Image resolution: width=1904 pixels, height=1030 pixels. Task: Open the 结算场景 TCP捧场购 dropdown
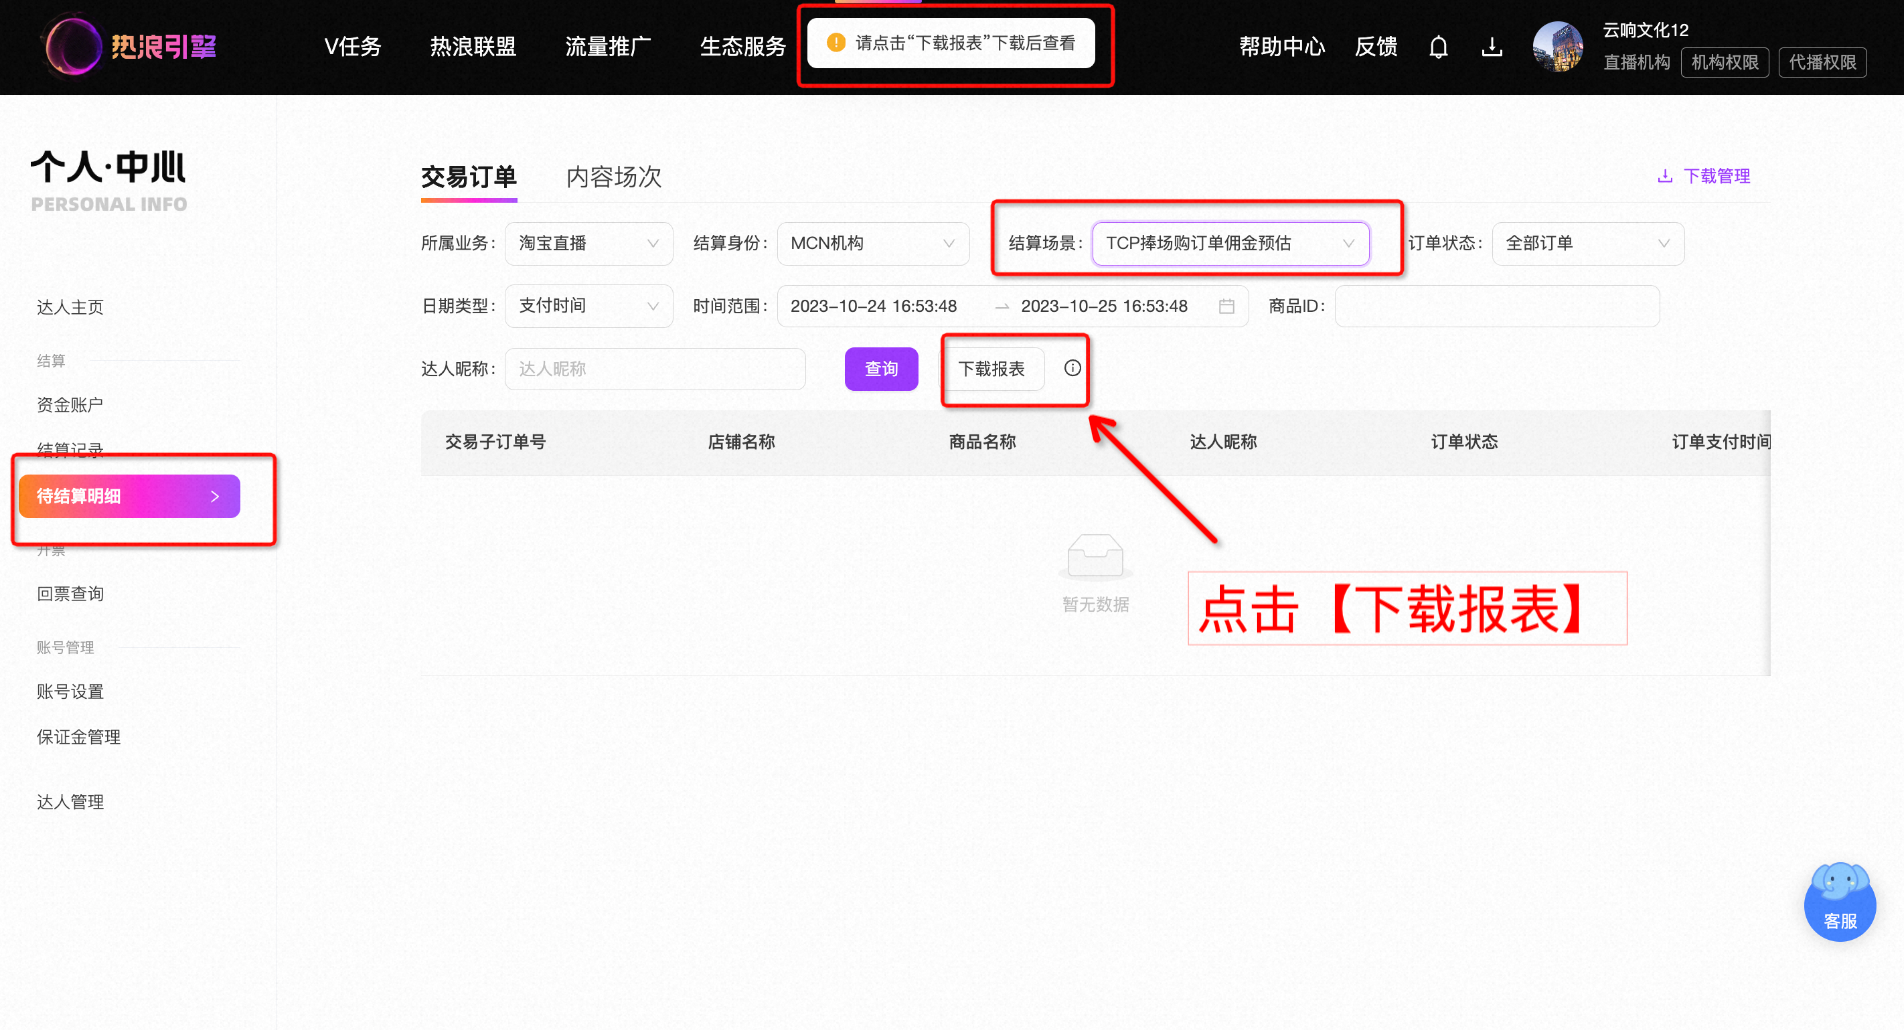pos(1230,243)
